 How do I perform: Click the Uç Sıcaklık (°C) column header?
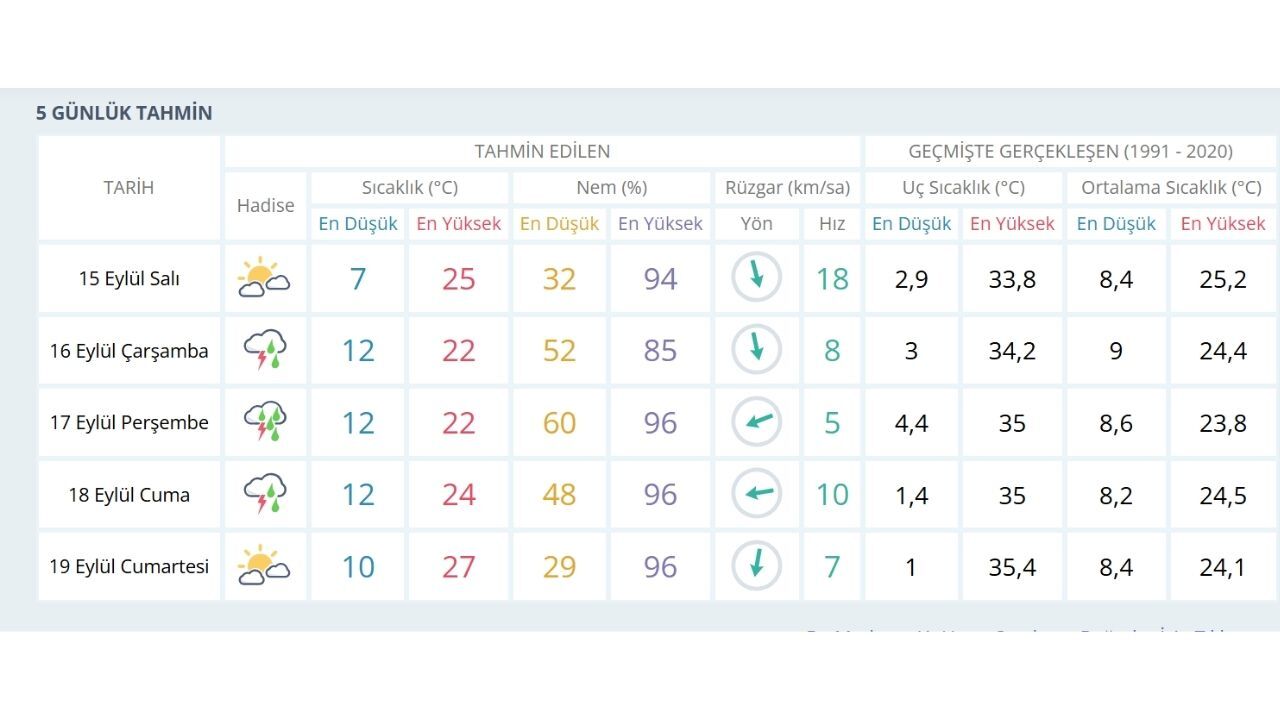[963, 188]
